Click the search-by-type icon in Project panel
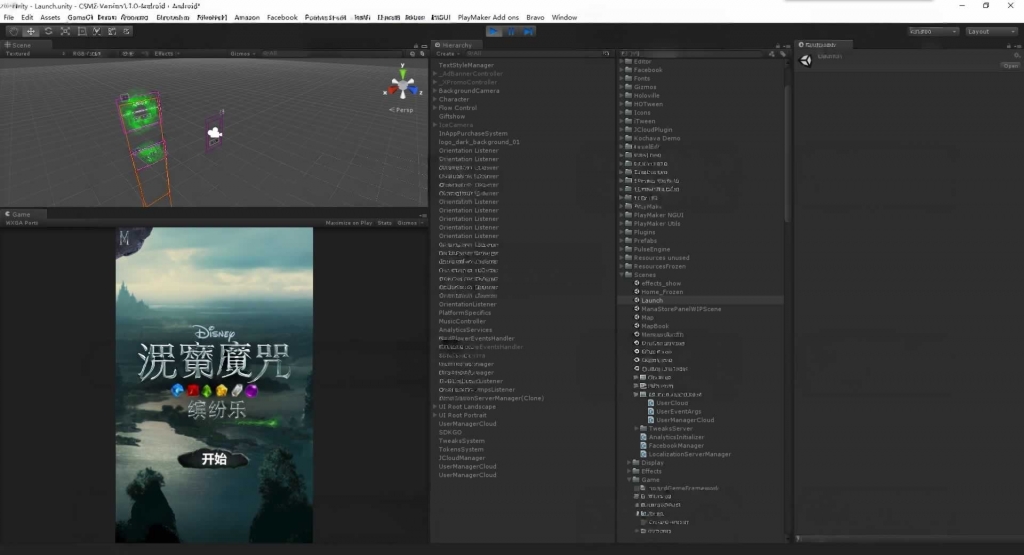This screenshot has width=1024, height=555. (x=771, y=54)
